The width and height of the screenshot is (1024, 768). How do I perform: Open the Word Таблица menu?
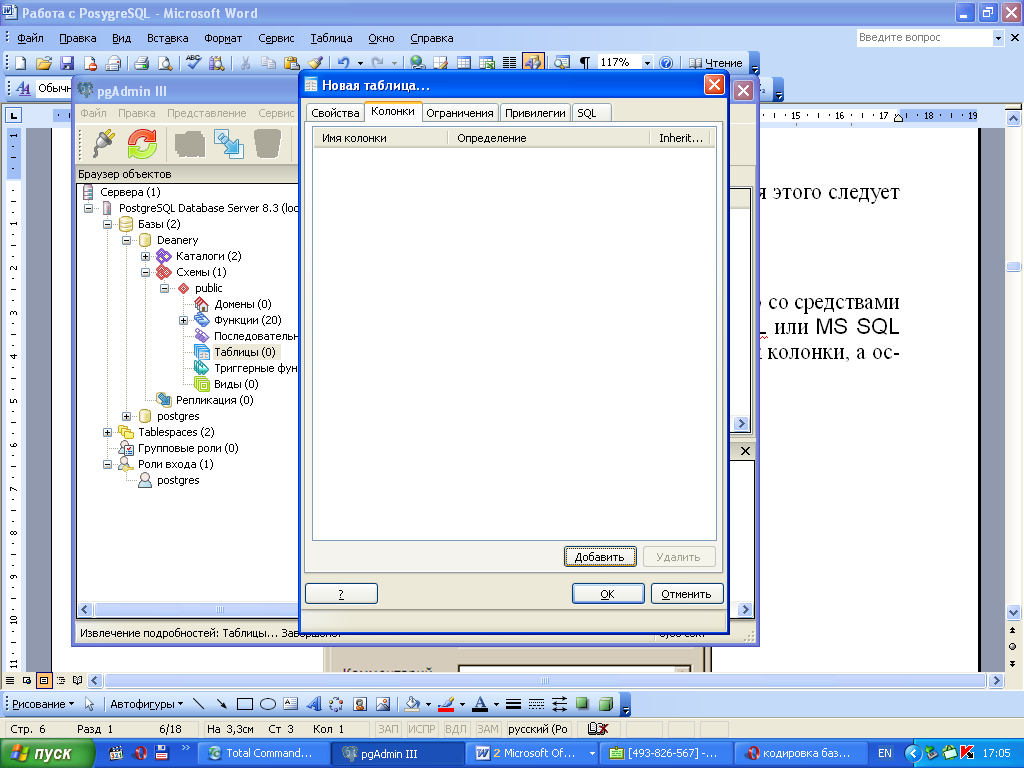[331, 38]
